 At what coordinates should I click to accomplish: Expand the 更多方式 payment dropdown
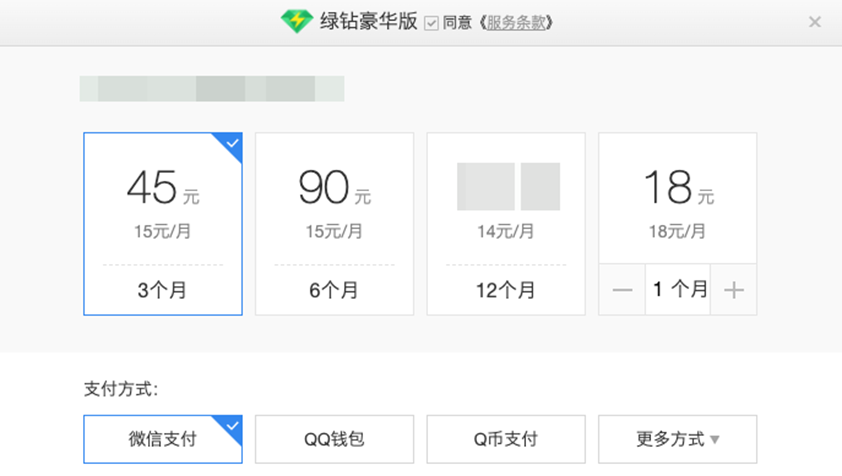678,439
